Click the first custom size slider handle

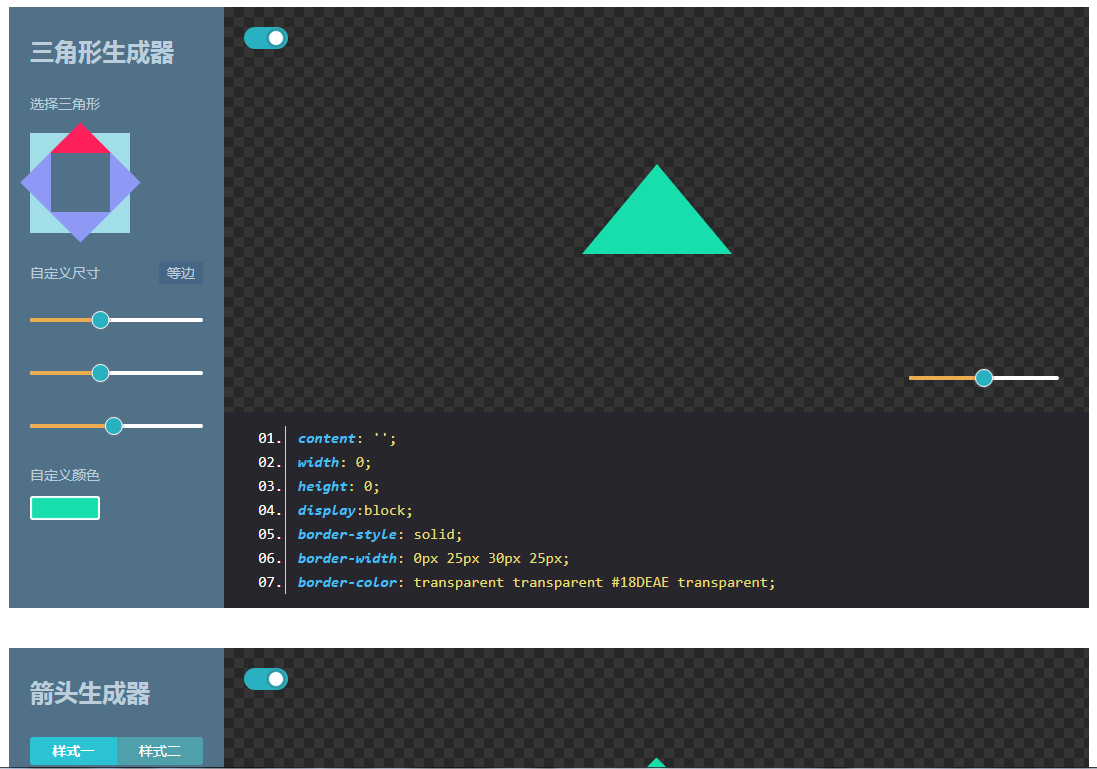point(100,320)
